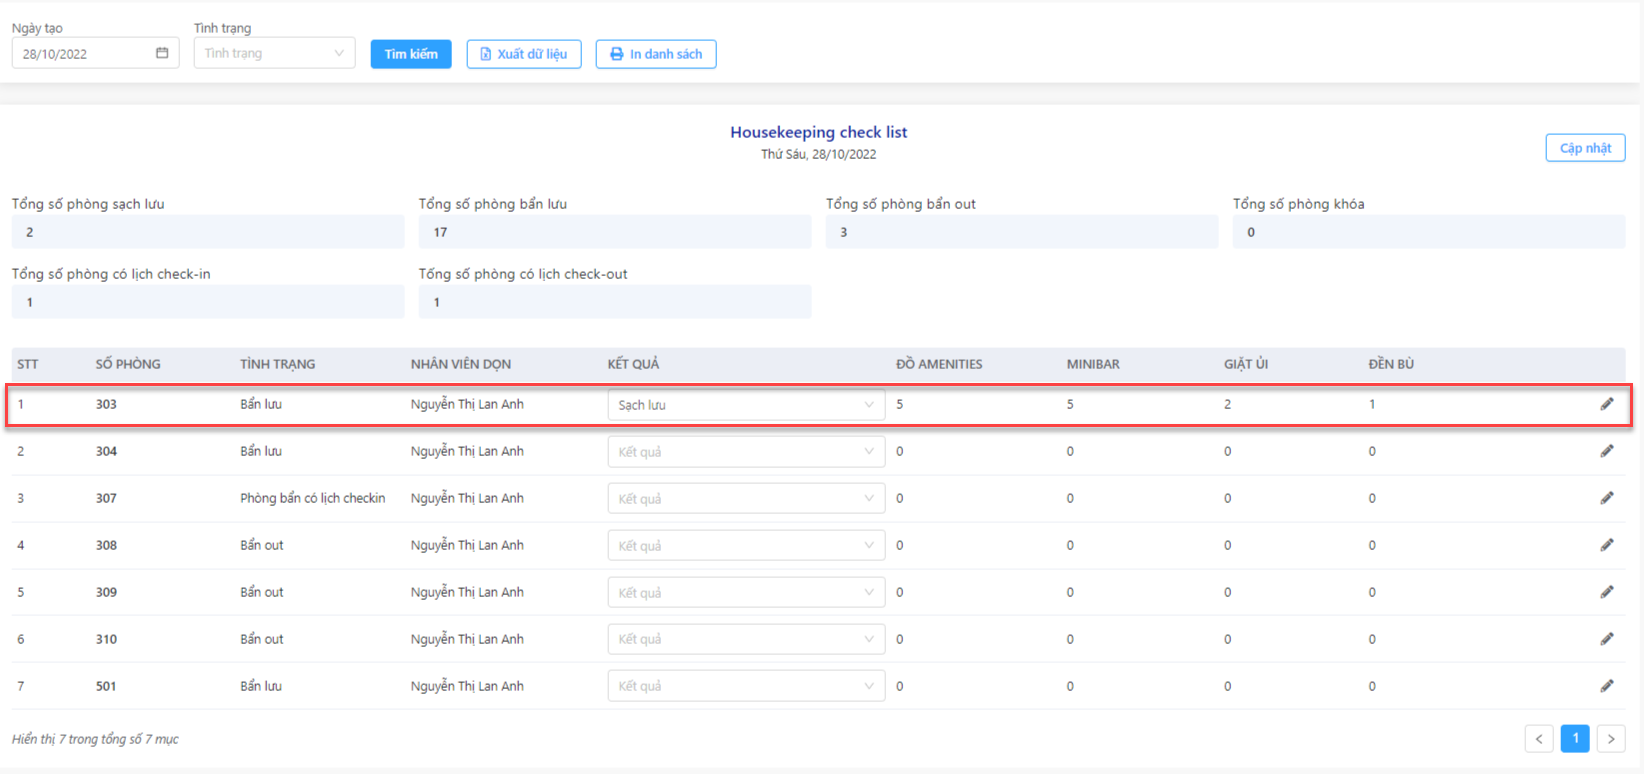Click the pencil edit icon for room 303

click(1607, 404)
